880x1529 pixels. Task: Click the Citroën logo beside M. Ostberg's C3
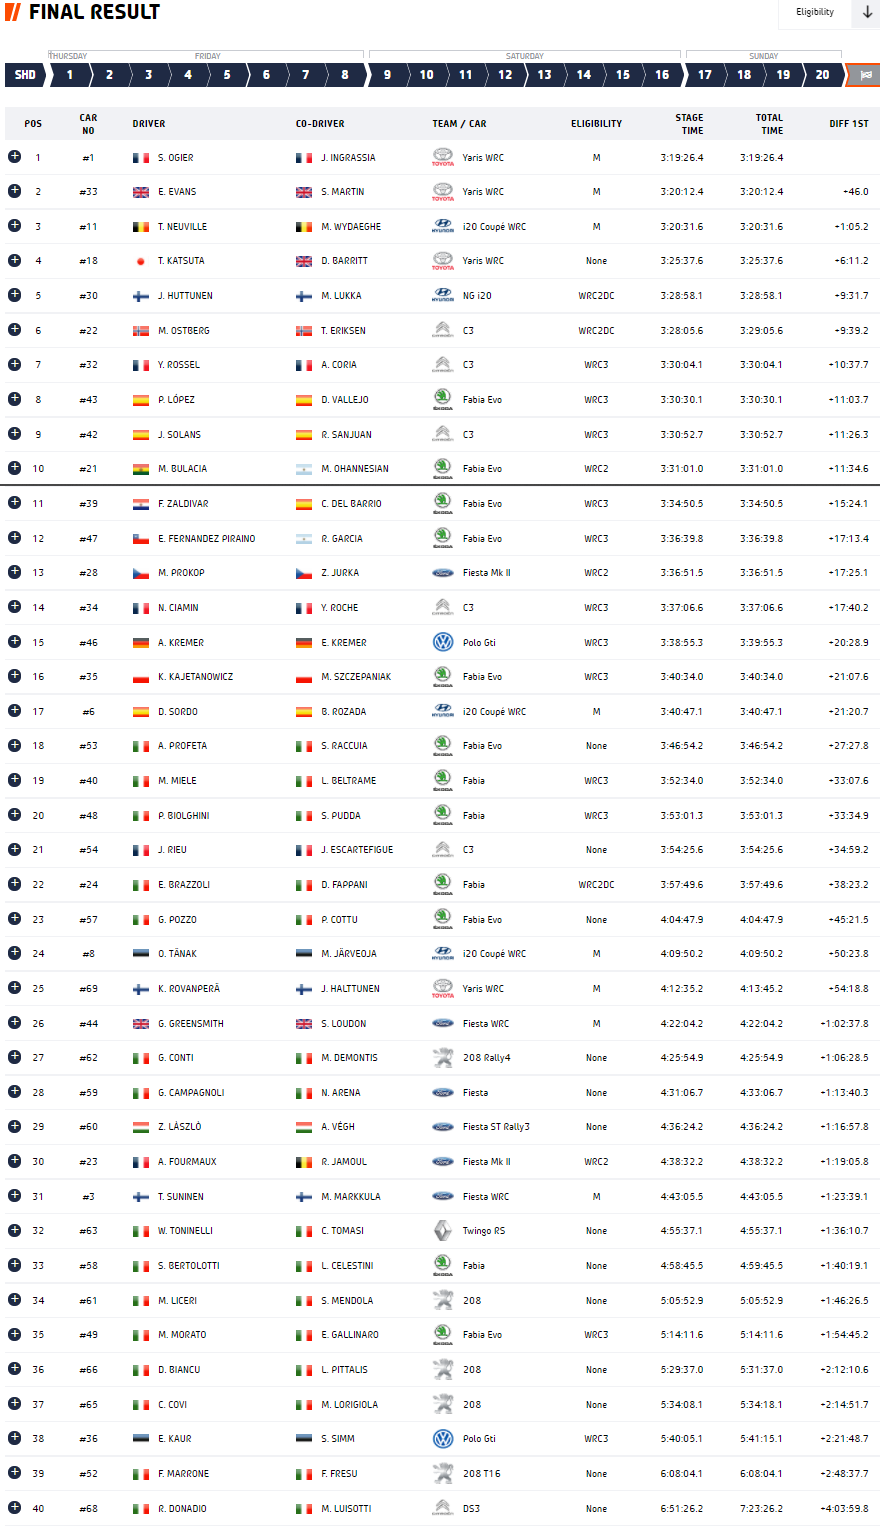[x=442, y=330]
